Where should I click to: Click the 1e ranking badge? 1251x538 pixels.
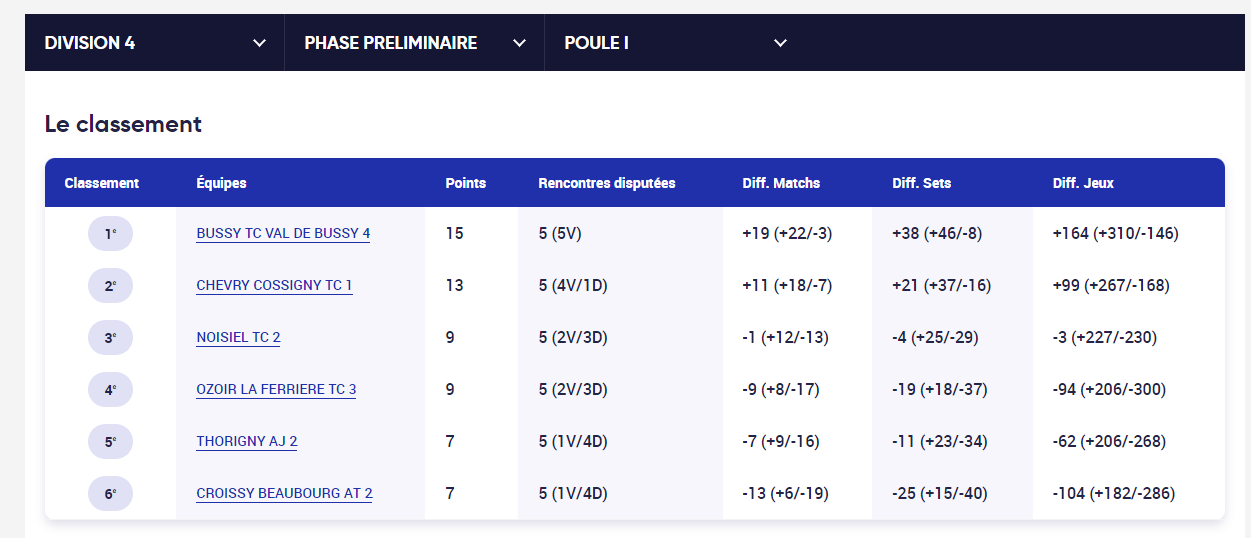pyautogui.click(x=110, y=234)
